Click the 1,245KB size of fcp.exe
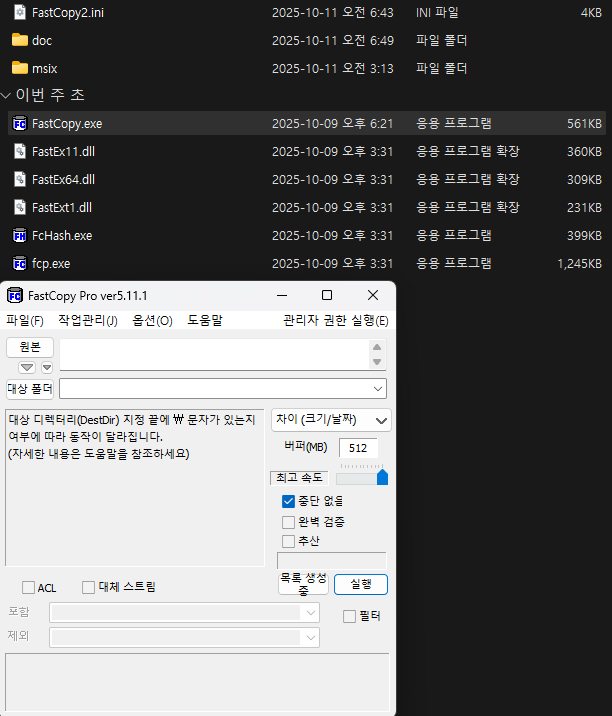 pyautogui.click(x=580, y=263)
